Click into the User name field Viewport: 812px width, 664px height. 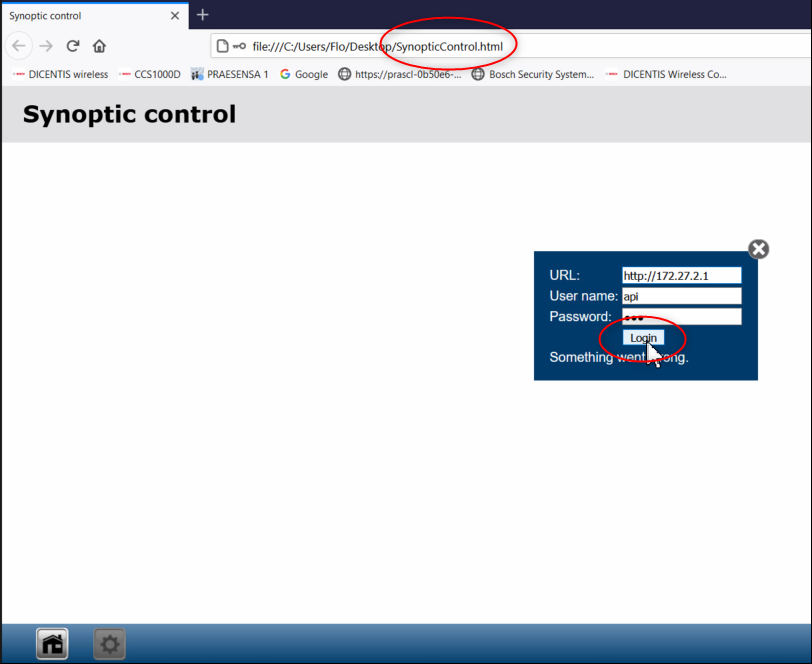click(x=681, y=296)
